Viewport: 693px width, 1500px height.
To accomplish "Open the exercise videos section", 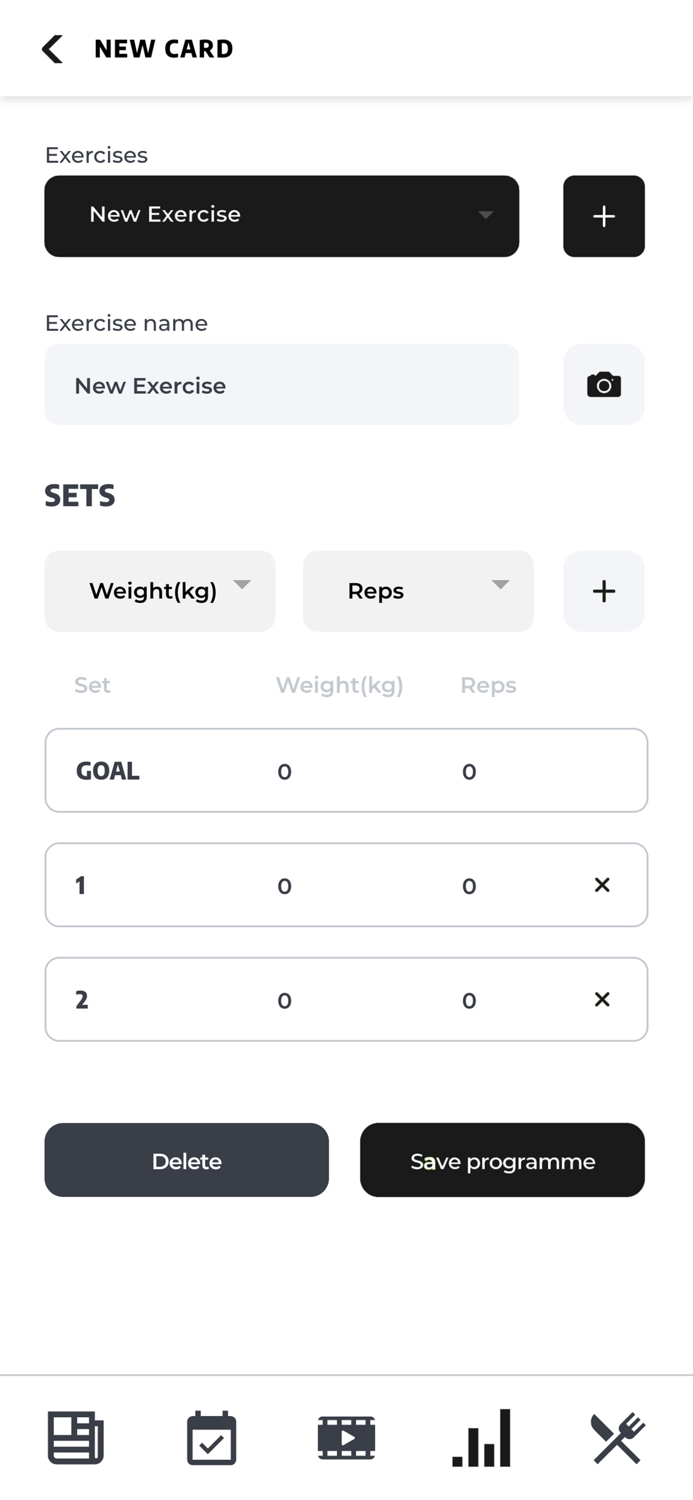I will (x=346, y=1437).
